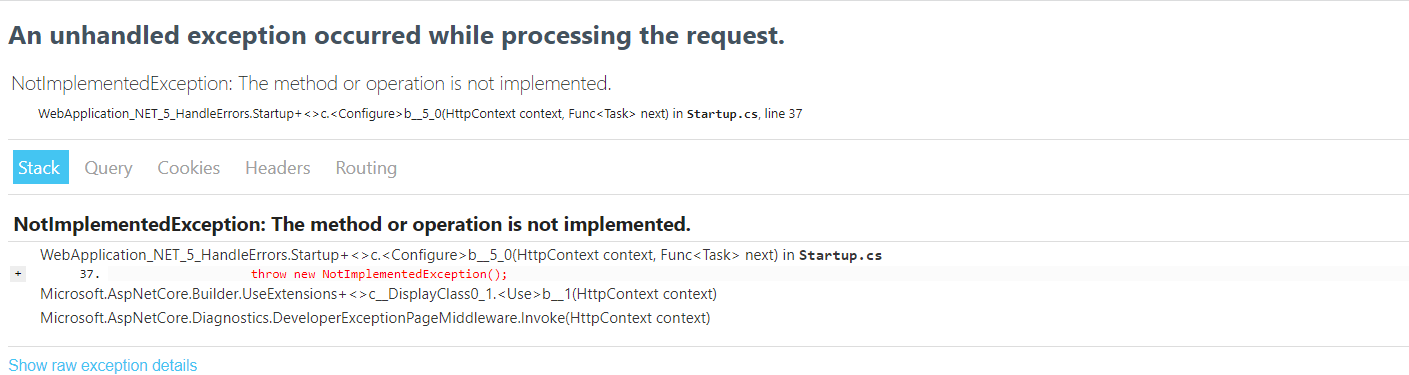
Task: Open the Query tab
Action: point(108,168)
